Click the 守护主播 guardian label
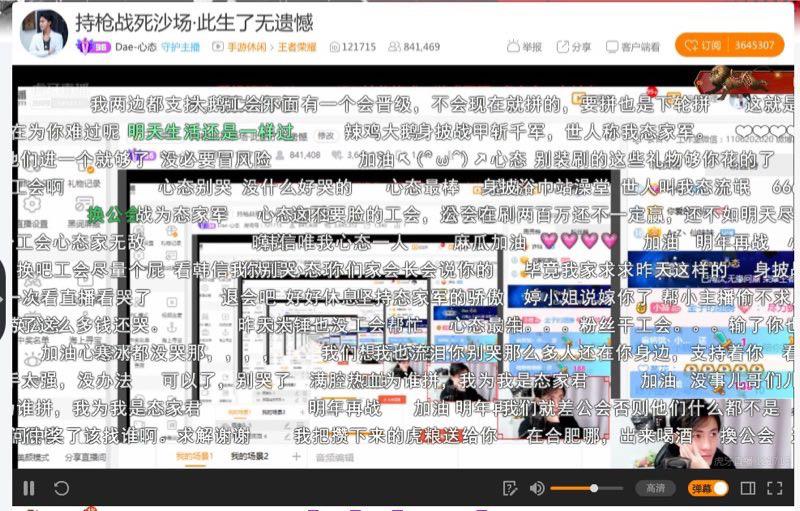 point(182,47)
